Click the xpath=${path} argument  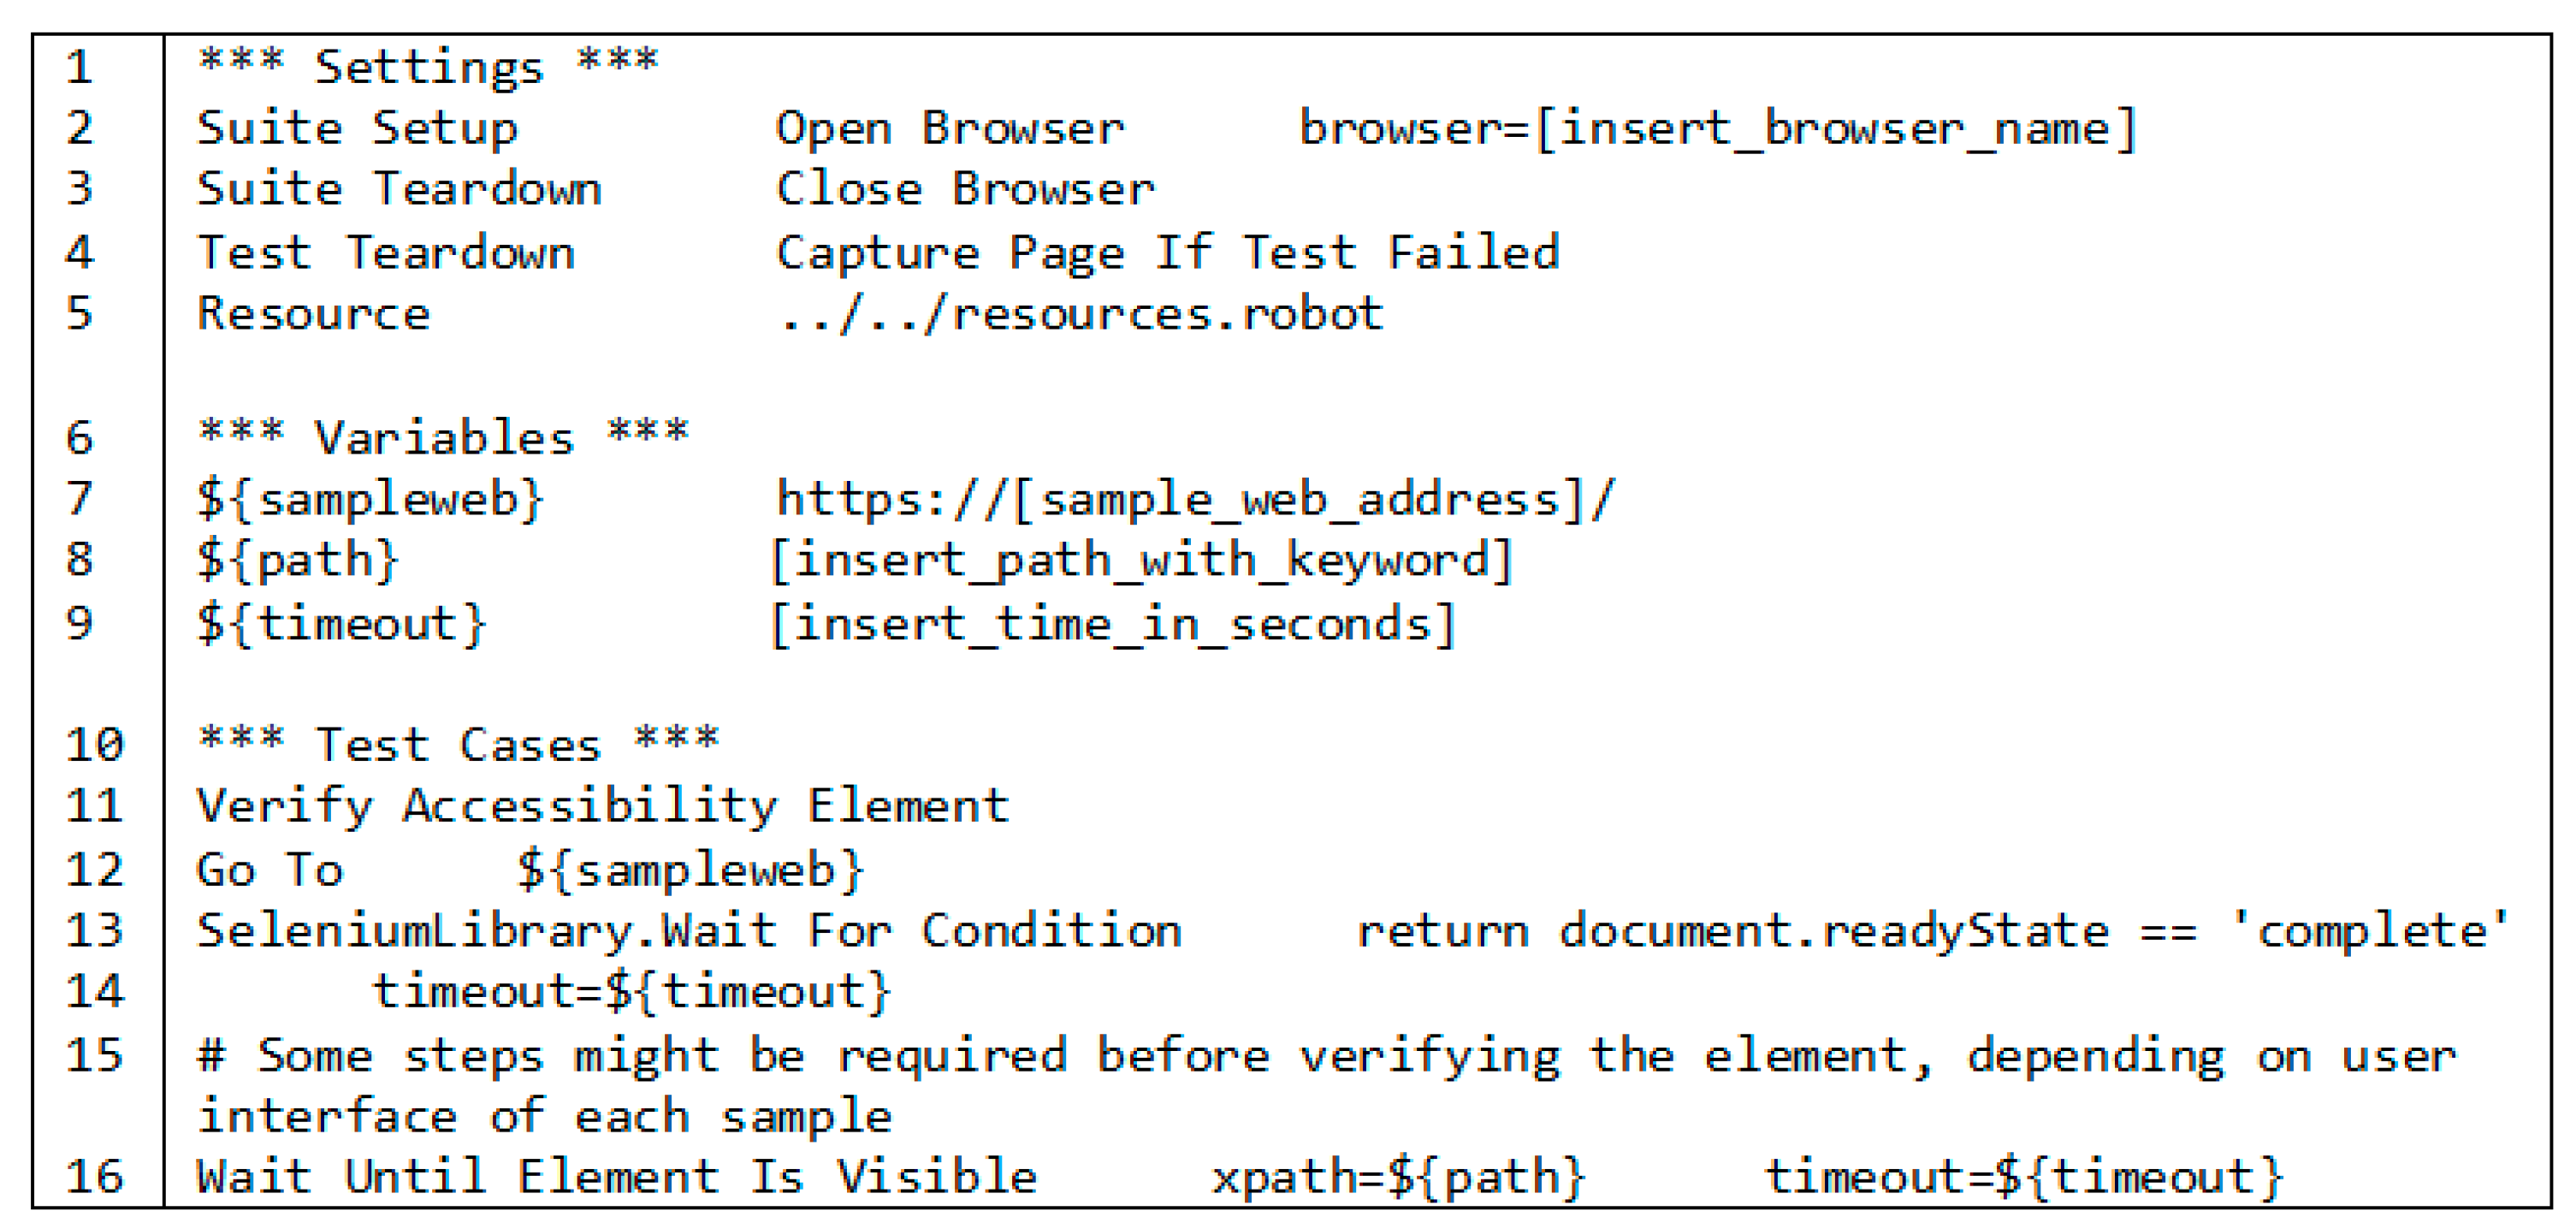coord(1398,1177)
